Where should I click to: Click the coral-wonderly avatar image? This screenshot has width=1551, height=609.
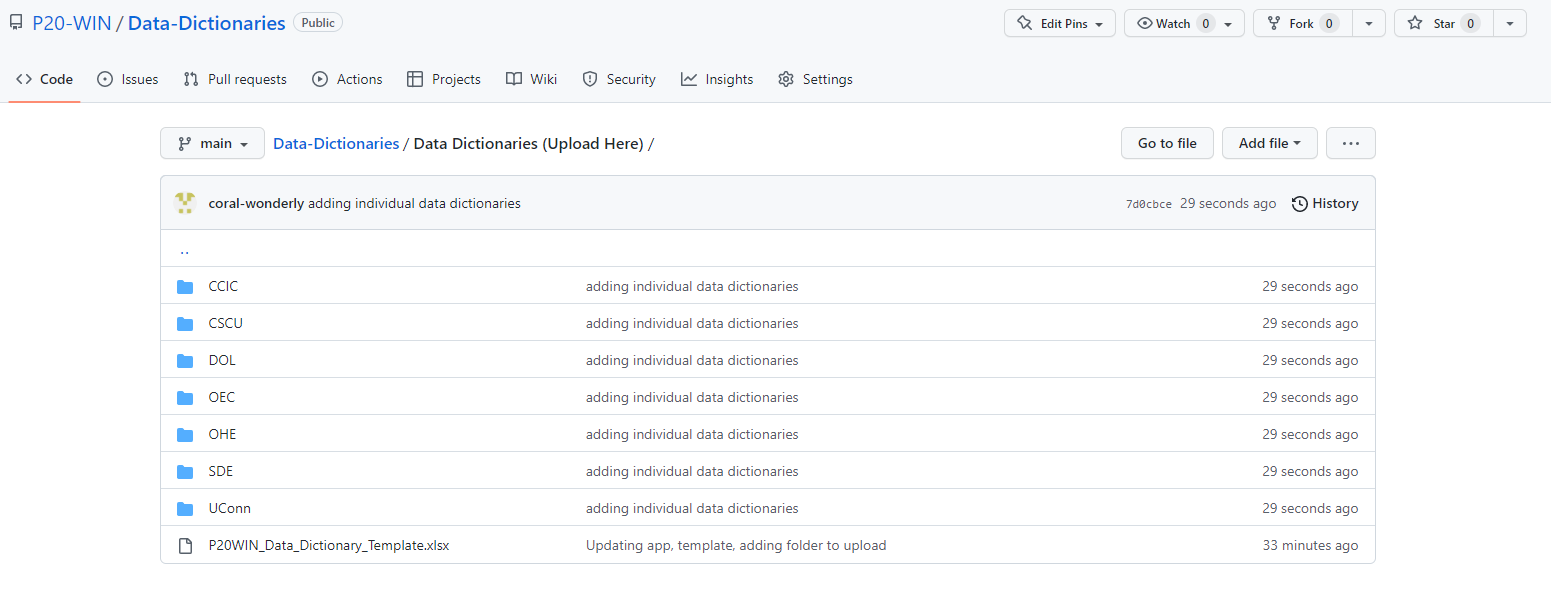185,203
